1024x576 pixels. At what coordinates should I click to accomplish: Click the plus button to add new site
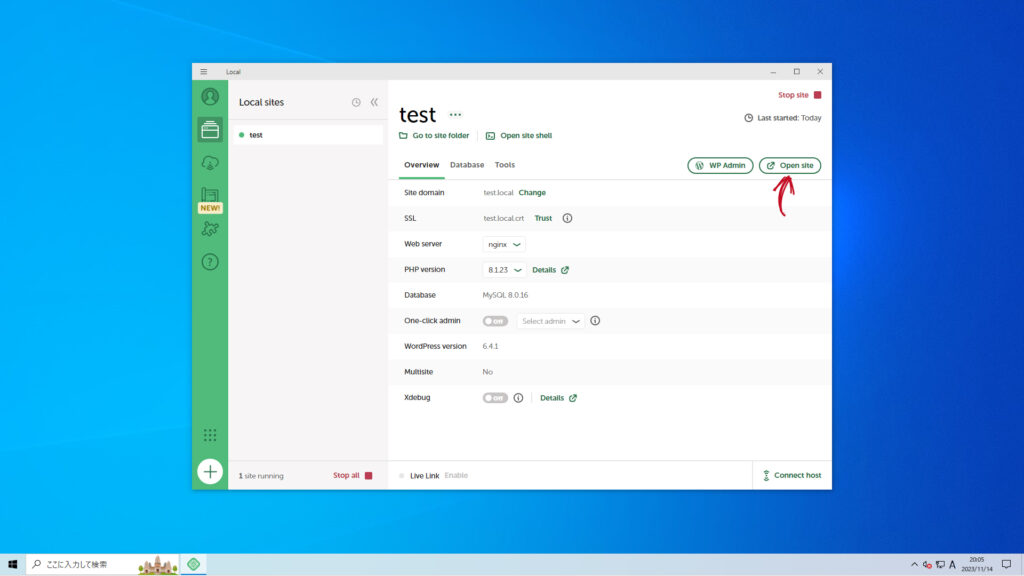[210, 472]
